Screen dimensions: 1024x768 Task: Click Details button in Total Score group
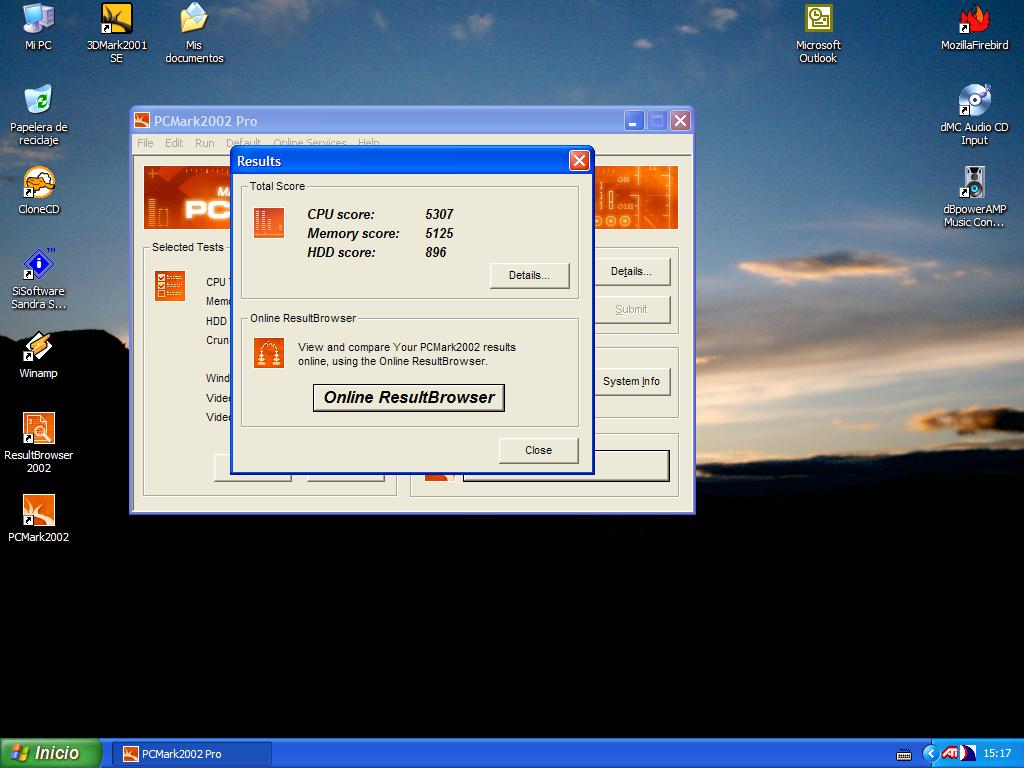[x=529, y=275]
